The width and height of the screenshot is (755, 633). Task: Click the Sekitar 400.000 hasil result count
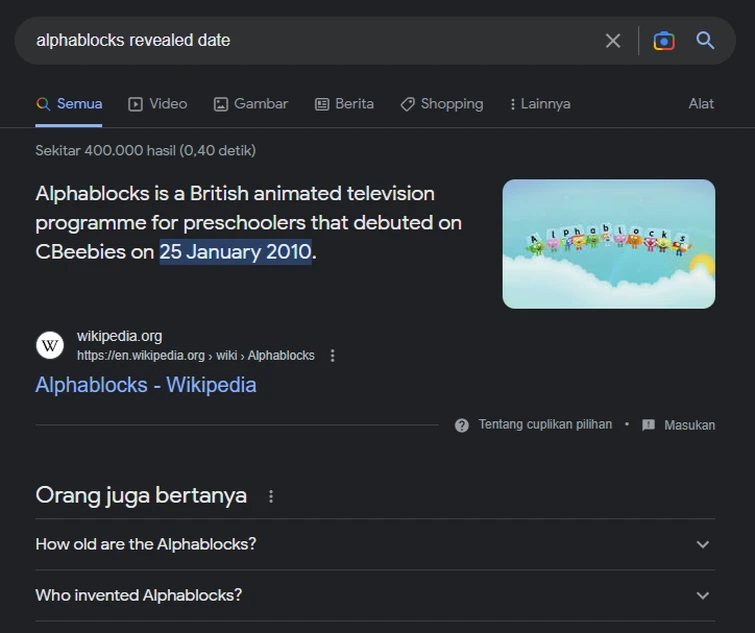(145, 151)
